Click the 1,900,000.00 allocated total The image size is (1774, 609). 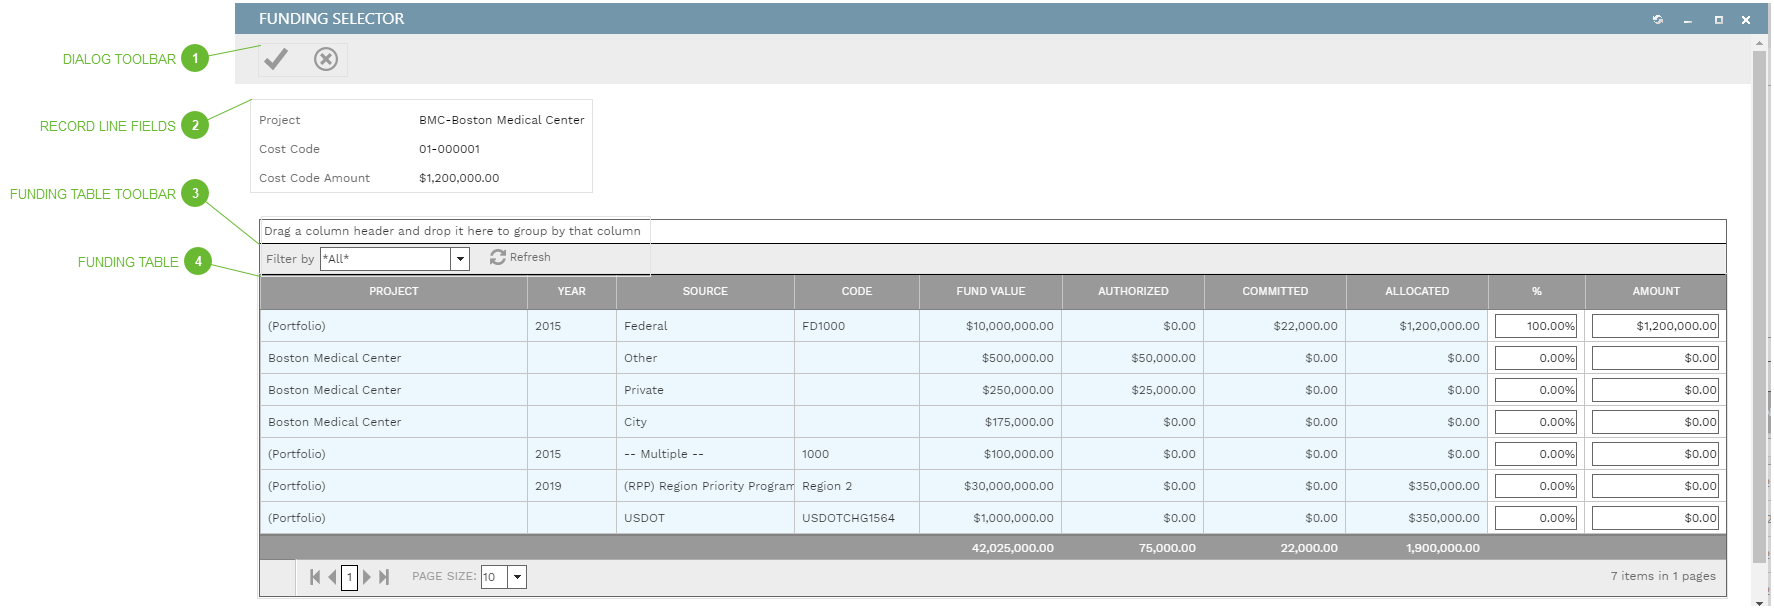pyautogui.click(x=1443, y=548)
